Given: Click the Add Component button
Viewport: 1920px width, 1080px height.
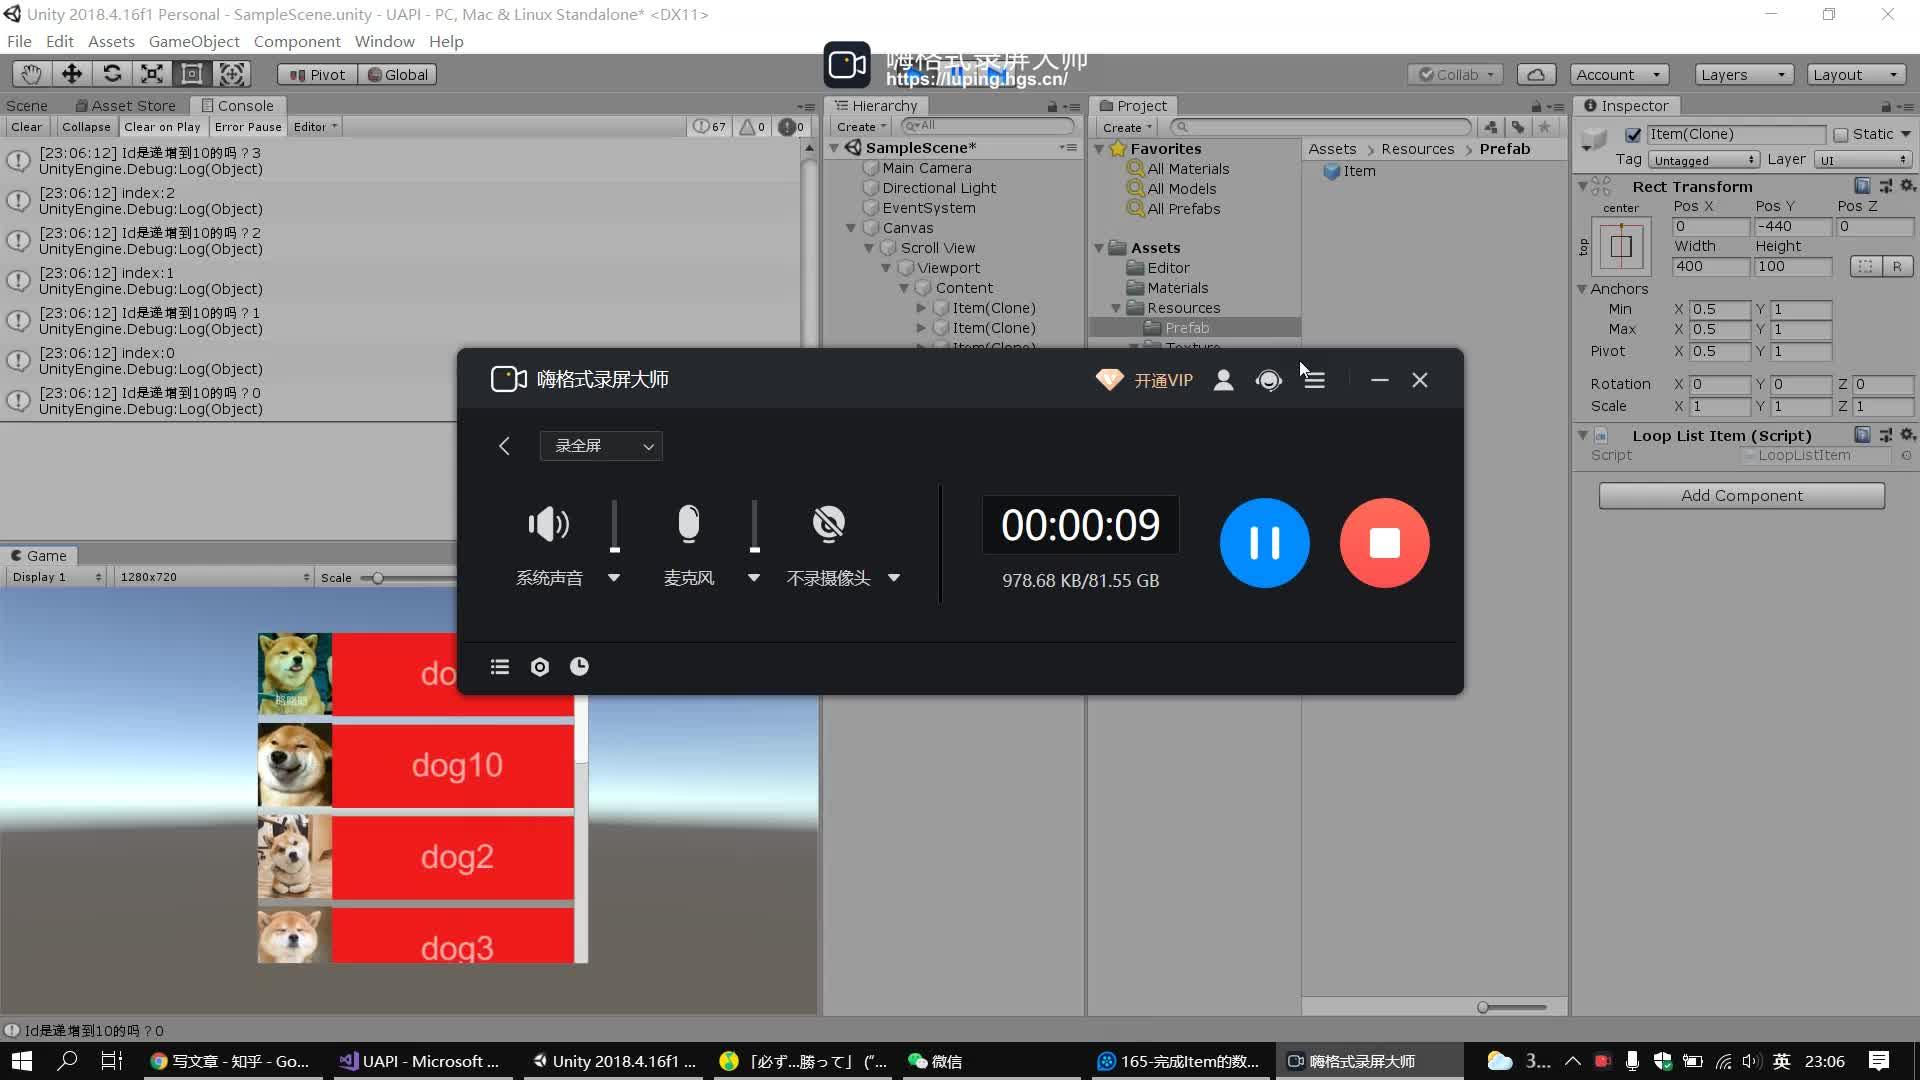Looking at the screenshot, I should pyautogui.click(x=1741, y=496).
